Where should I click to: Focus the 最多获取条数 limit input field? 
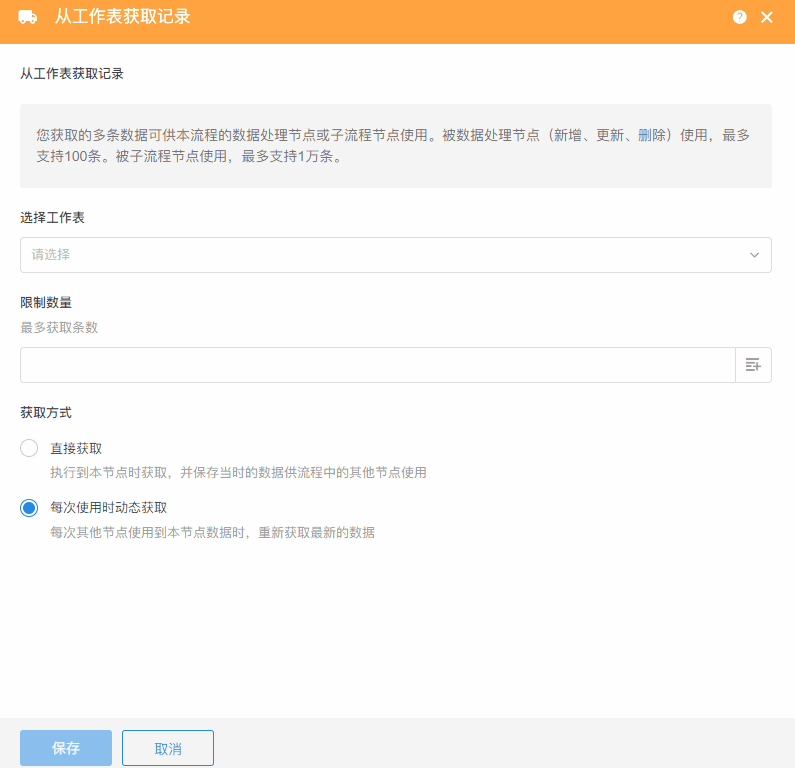377,365
